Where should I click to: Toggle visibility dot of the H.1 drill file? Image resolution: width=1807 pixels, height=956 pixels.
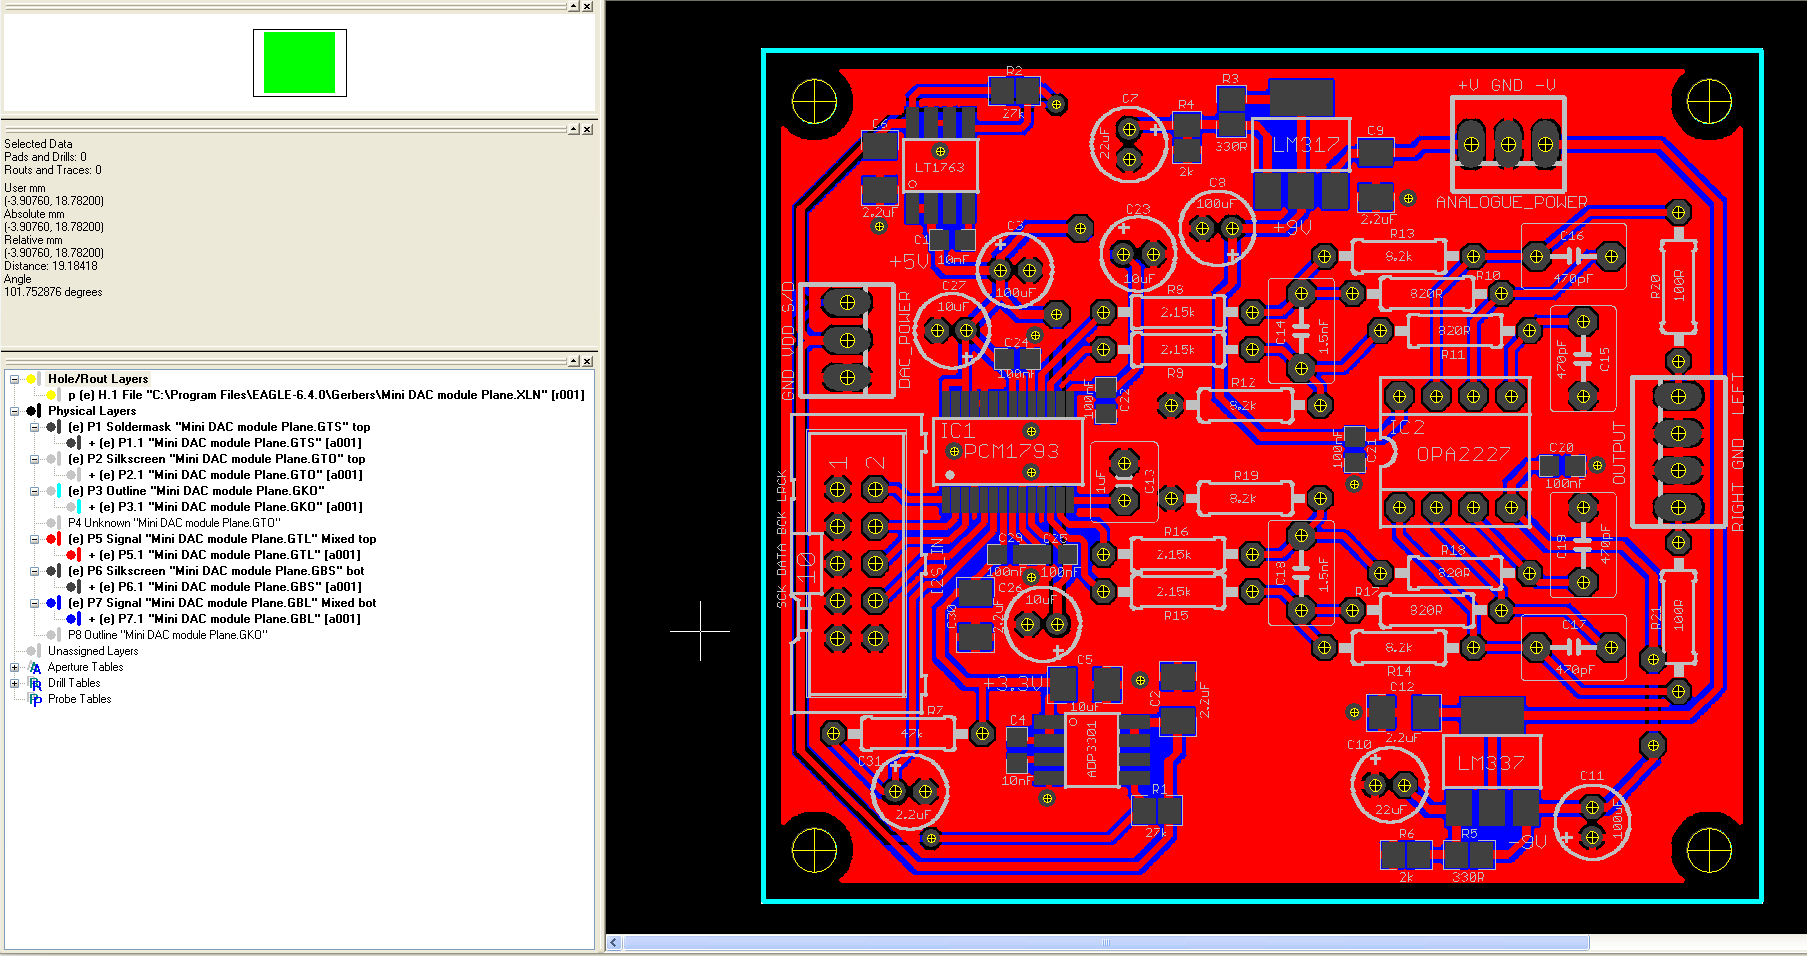click(51, 395)
